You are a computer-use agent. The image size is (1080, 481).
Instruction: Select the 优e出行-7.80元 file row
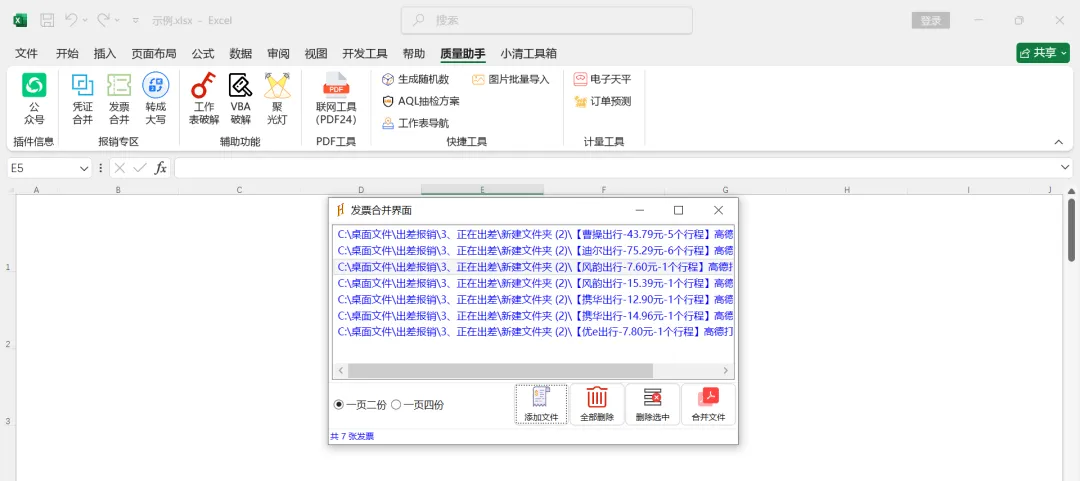point(534,331)
